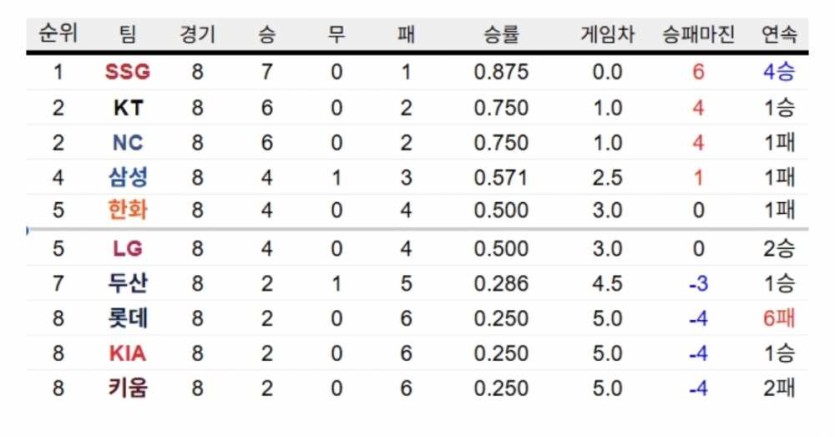
Task: Click the 승패마진 column header
Action: point(698,34)
